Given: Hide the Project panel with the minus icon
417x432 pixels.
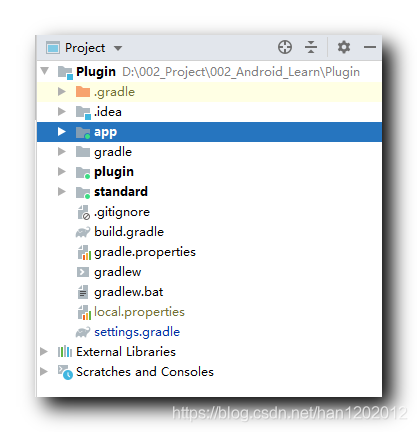Looking at the screenshot, I should (x=369, y=47).
